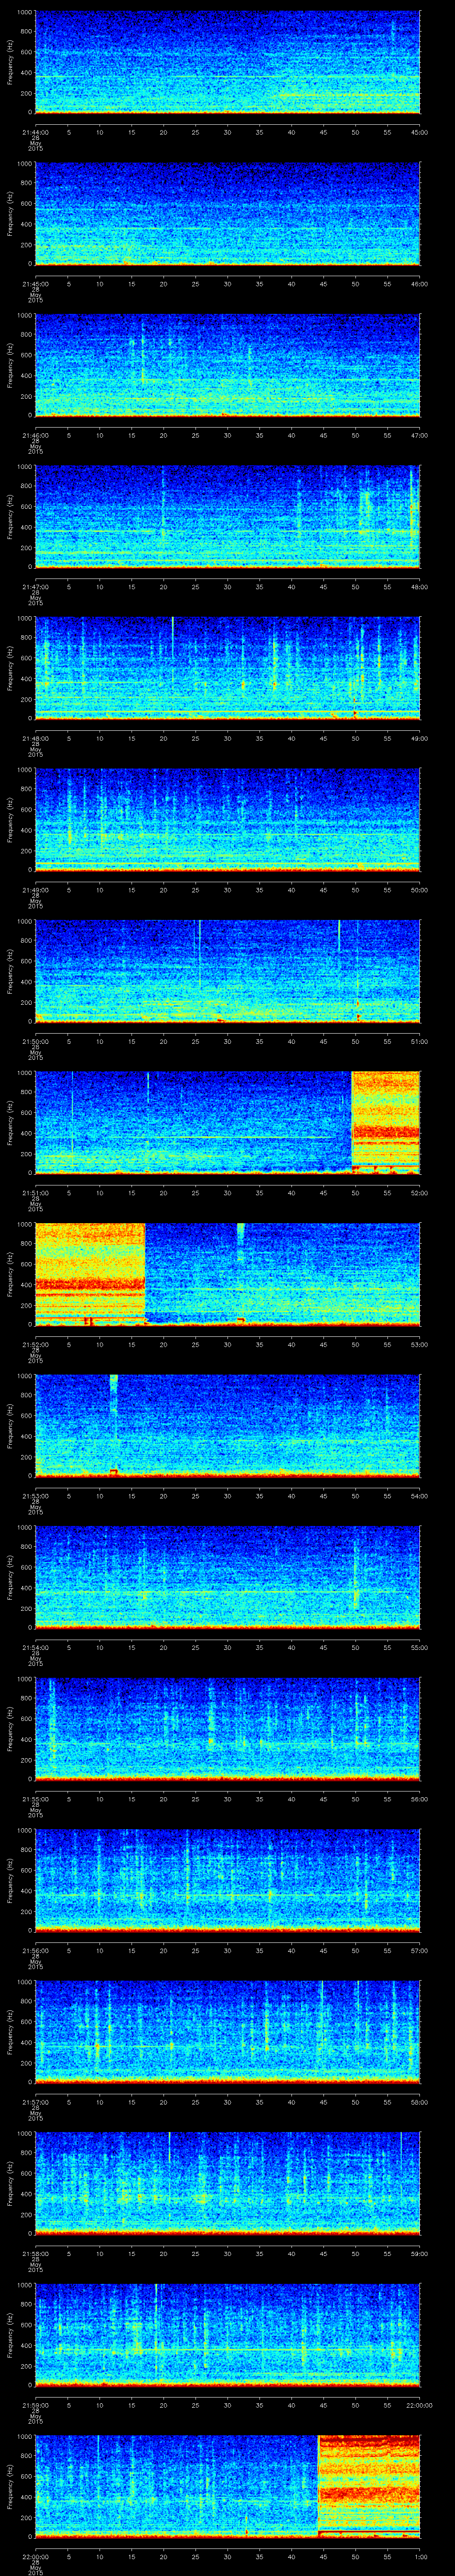Click the '21:44:00' start time label
455x2576 pixels.
click(x=35, y=132)
